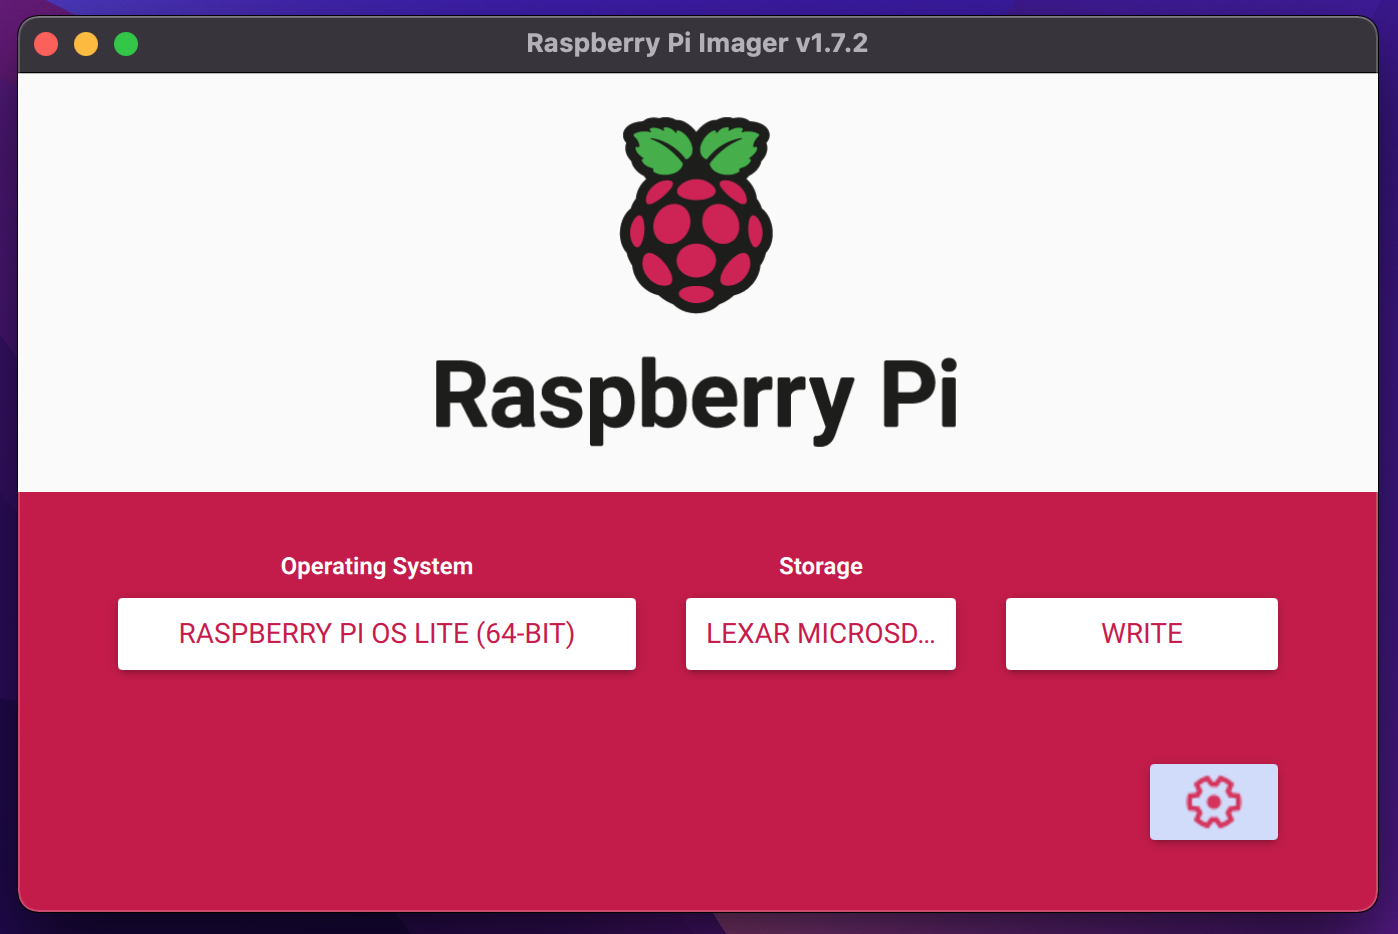Minimize the window with the yellow button

click(x=86, y=44)
